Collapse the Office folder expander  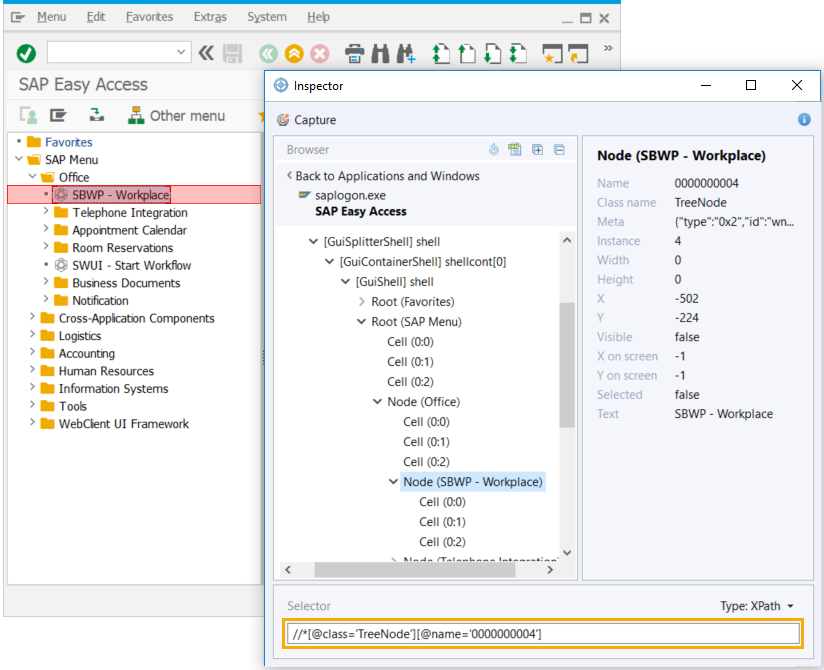click(x=33, y=177)
